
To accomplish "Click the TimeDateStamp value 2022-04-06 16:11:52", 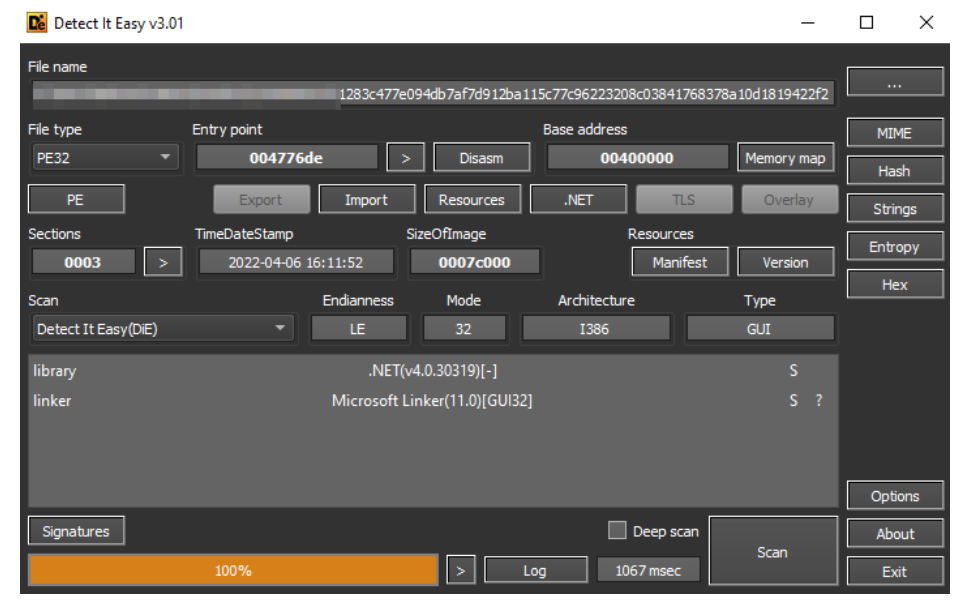I will [296, 263].
